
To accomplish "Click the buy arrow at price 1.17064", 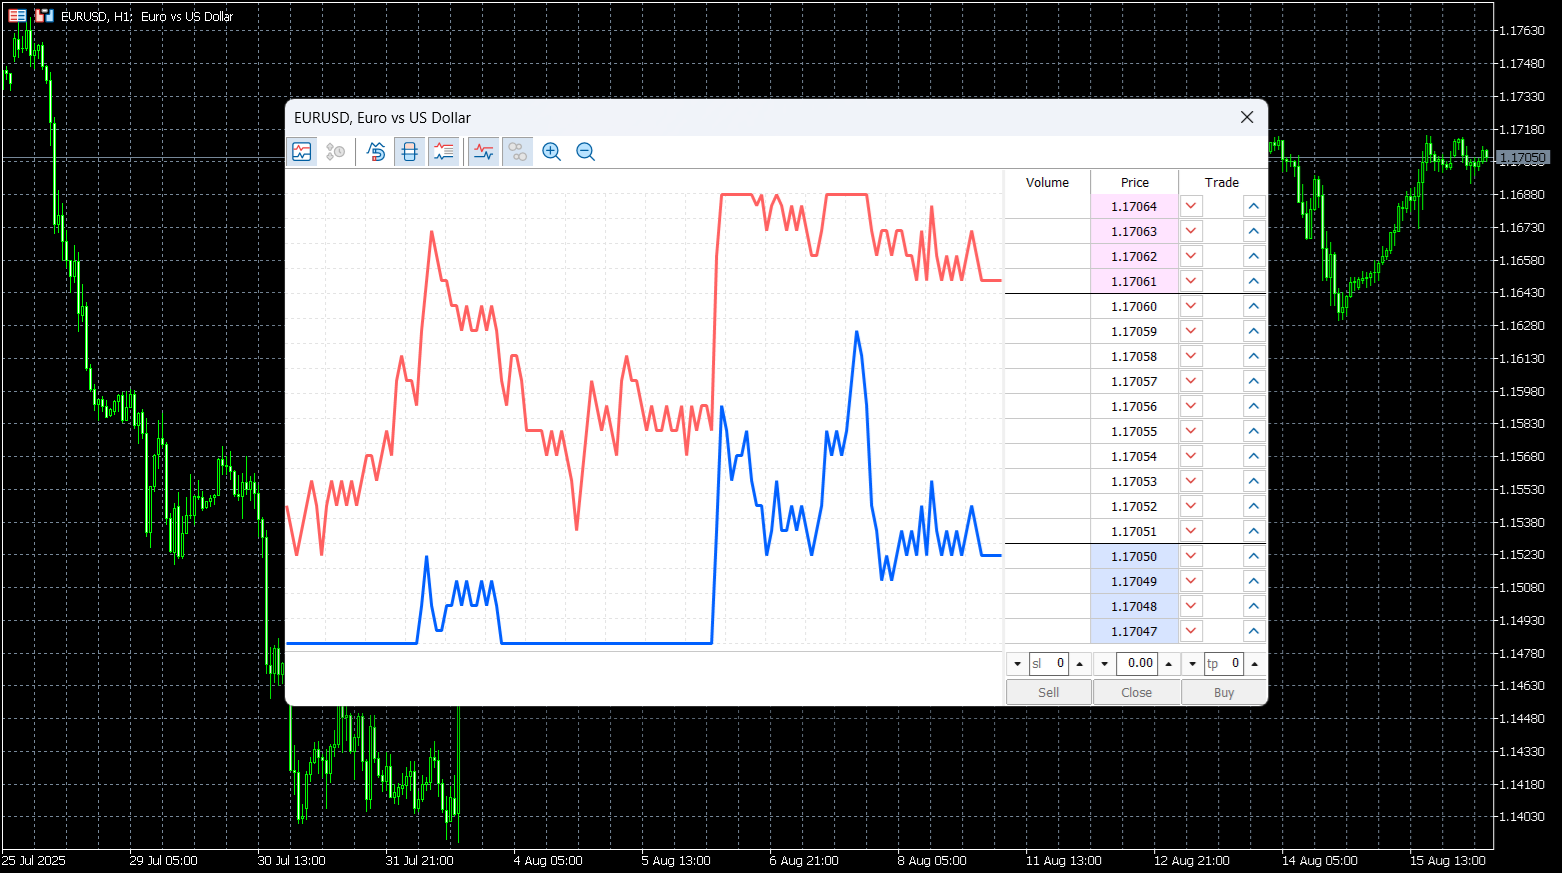I will 1254,206.
